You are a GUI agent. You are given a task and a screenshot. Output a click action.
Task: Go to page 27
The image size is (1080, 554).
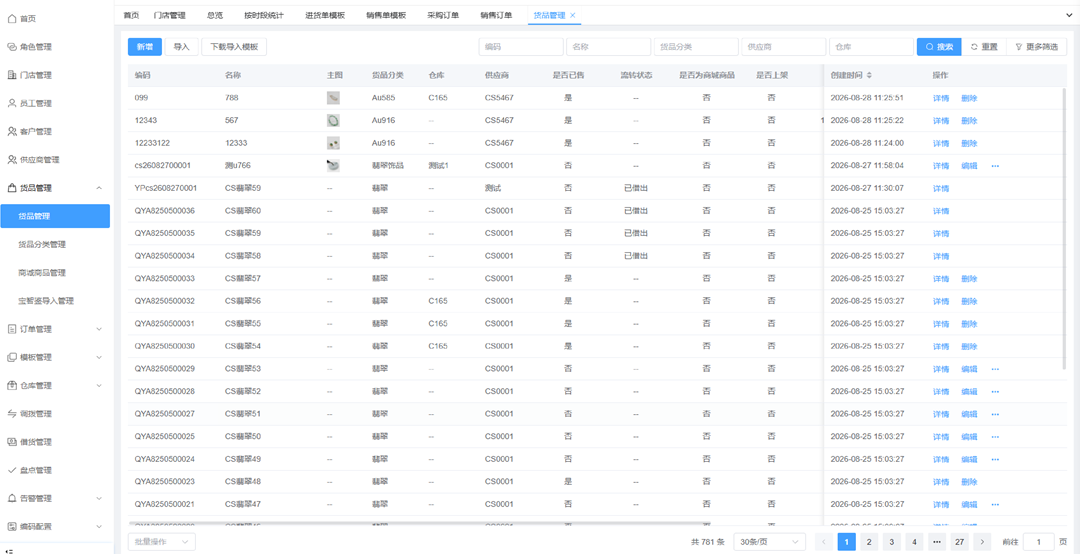pos(959,542)
